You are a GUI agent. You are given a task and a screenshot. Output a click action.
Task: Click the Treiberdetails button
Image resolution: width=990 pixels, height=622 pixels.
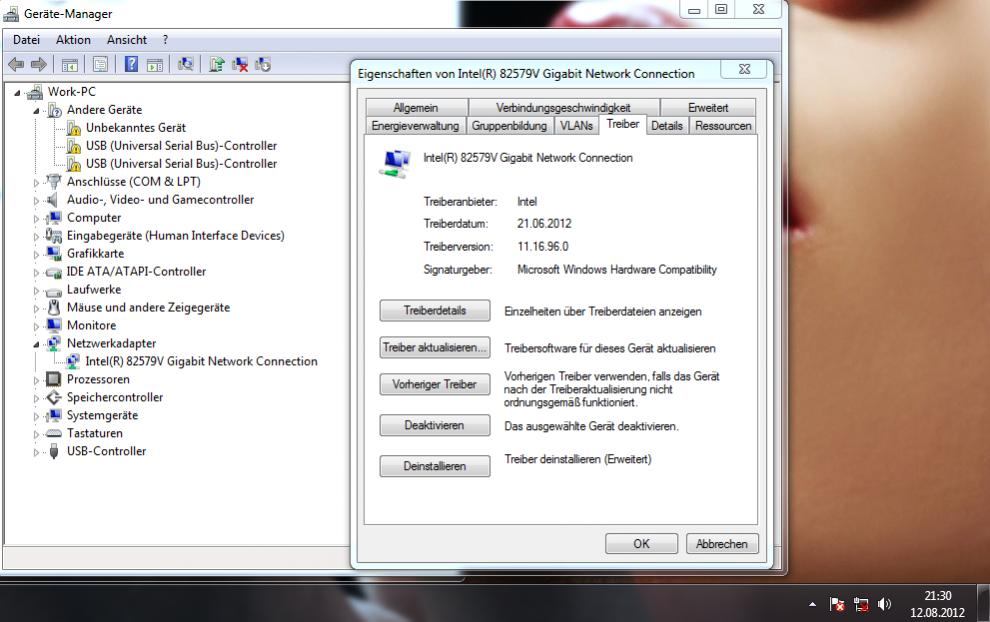pyautogui.click(x=434, y=311)
